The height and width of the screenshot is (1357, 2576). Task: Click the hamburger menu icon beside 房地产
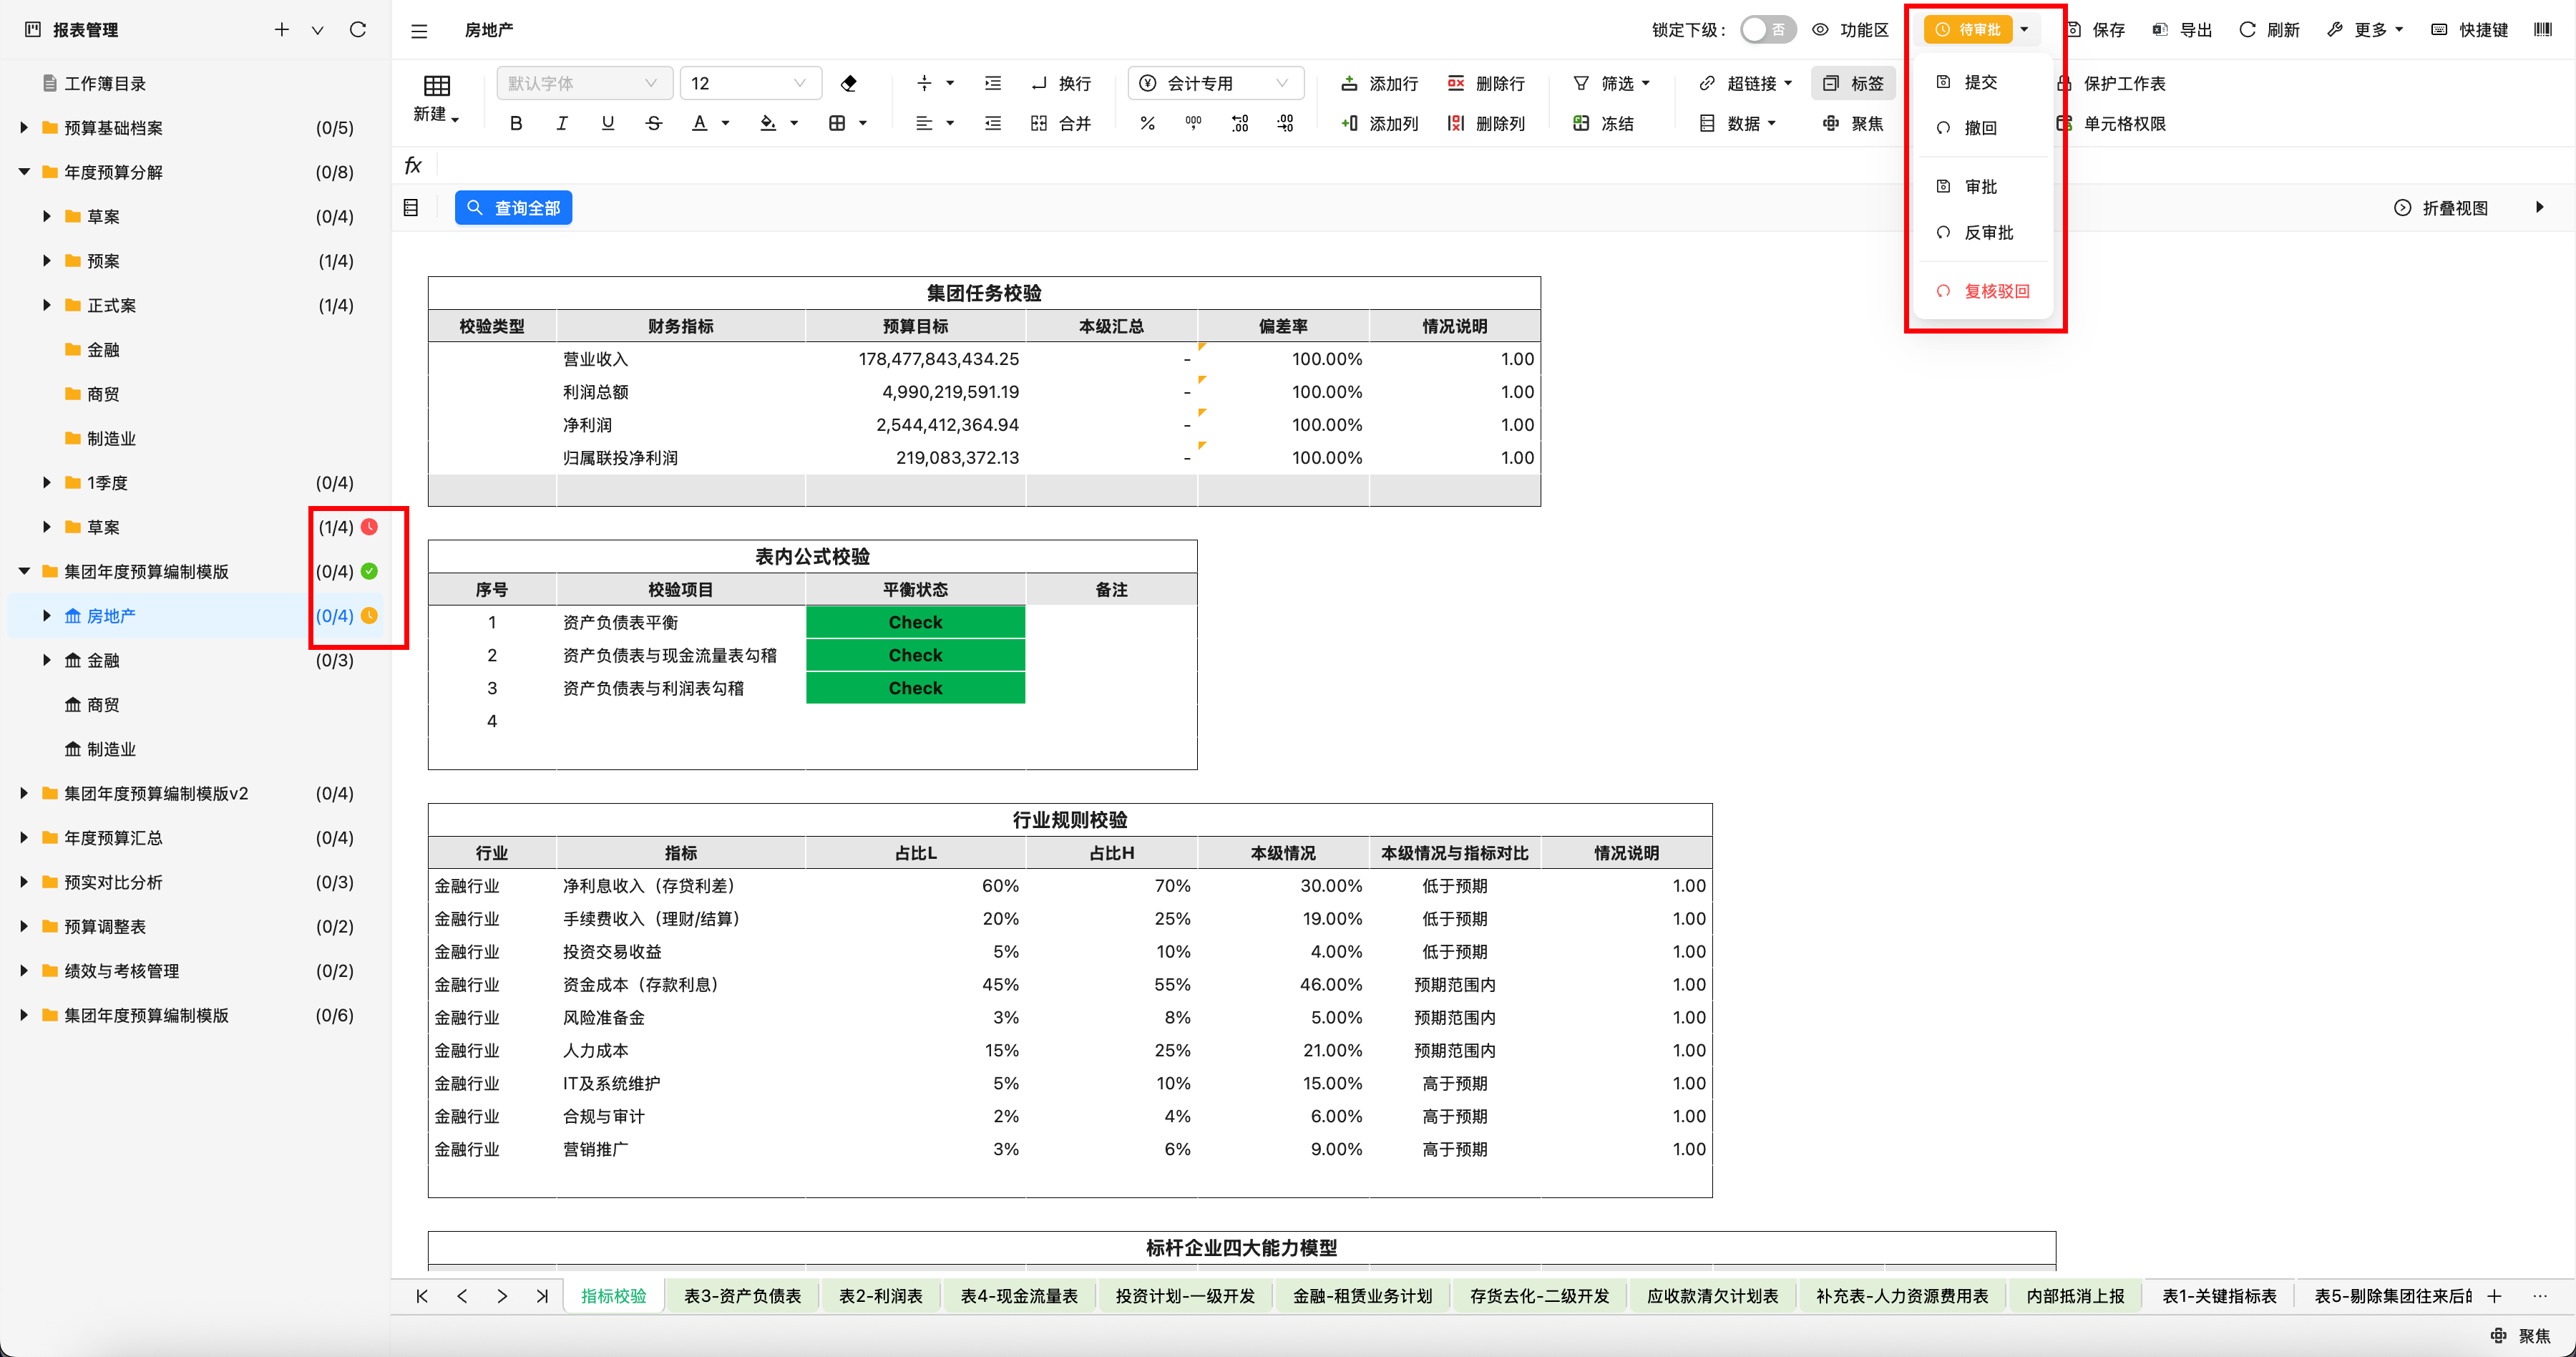(419, 31)
